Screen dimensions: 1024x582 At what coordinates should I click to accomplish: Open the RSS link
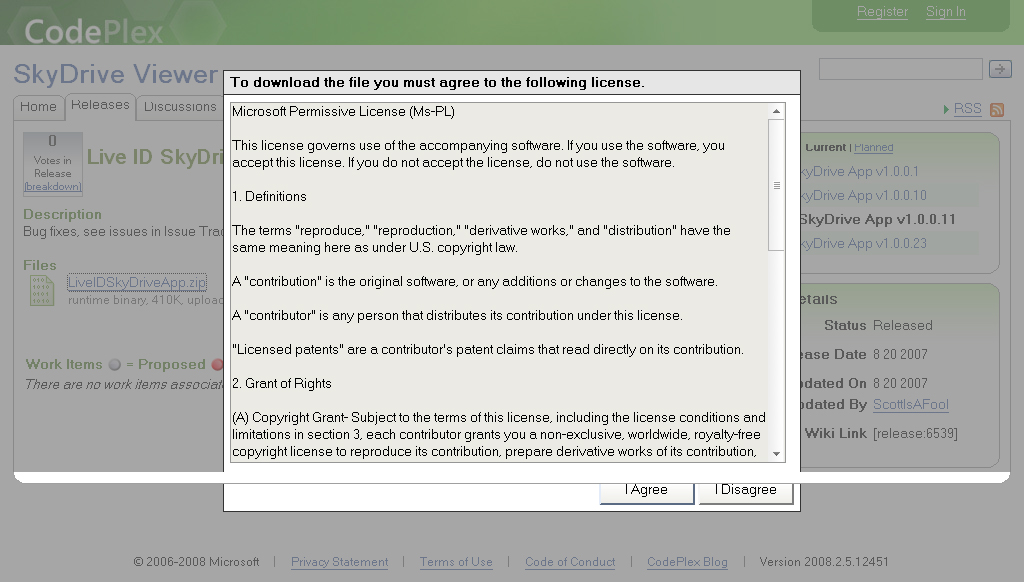[967, 108]
